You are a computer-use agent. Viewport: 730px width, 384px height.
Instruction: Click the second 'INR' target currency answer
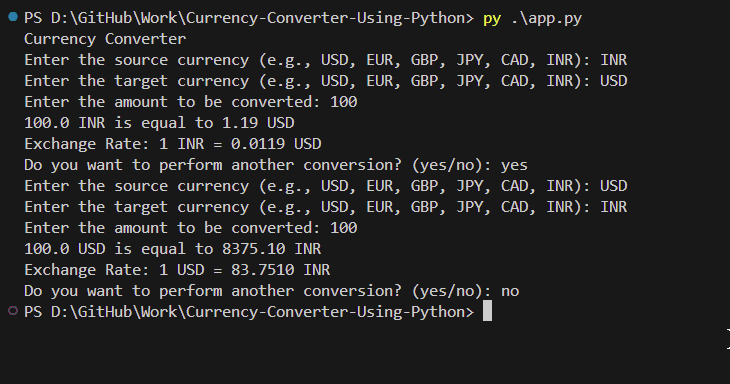(613, 207)
